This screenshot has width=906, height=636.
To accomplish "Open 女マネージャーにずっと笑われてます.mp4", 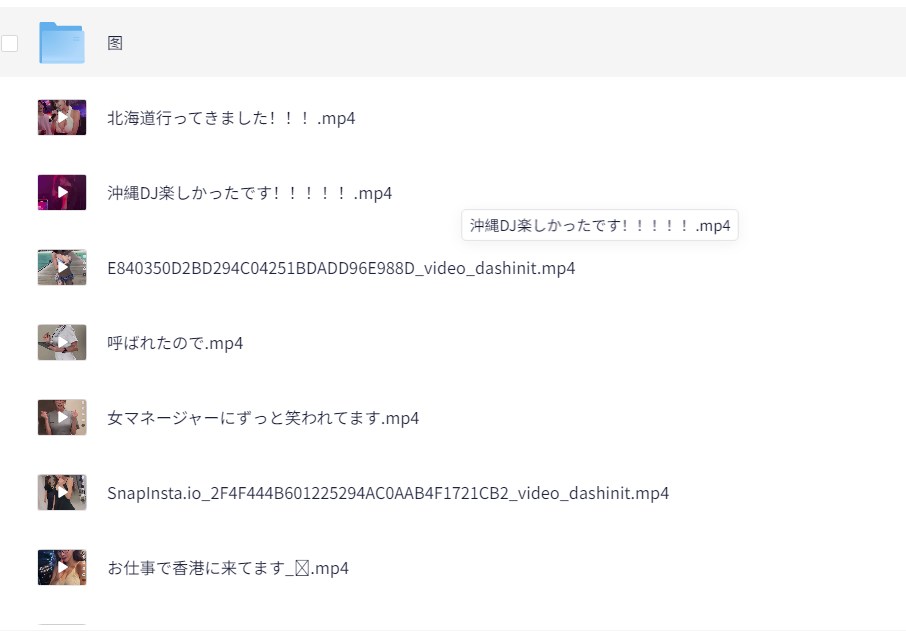I will tap(263, 418).
